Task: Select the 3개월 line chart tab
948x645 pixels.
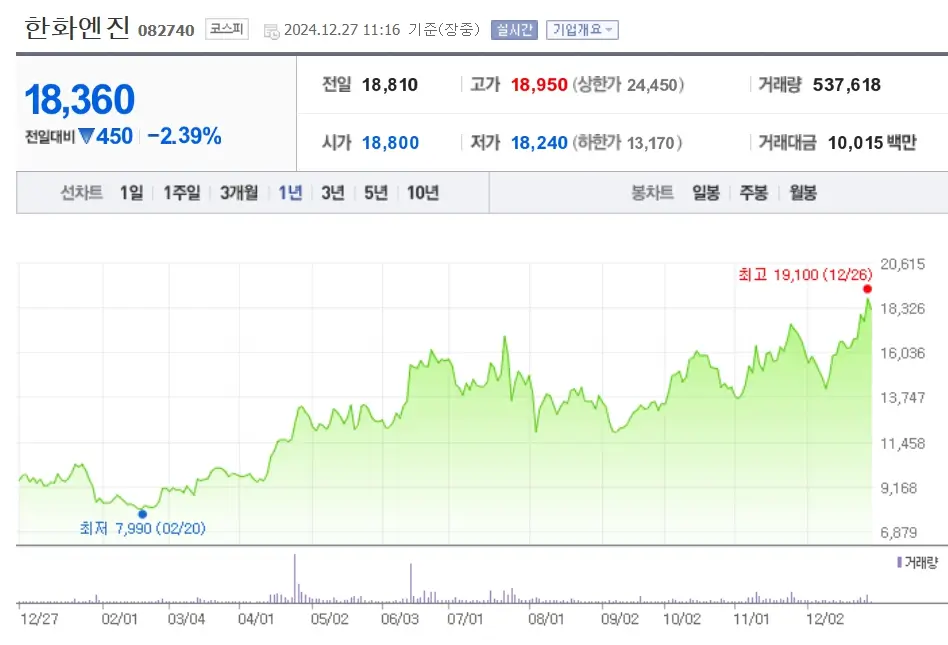Action: click(x=239, y=193)
